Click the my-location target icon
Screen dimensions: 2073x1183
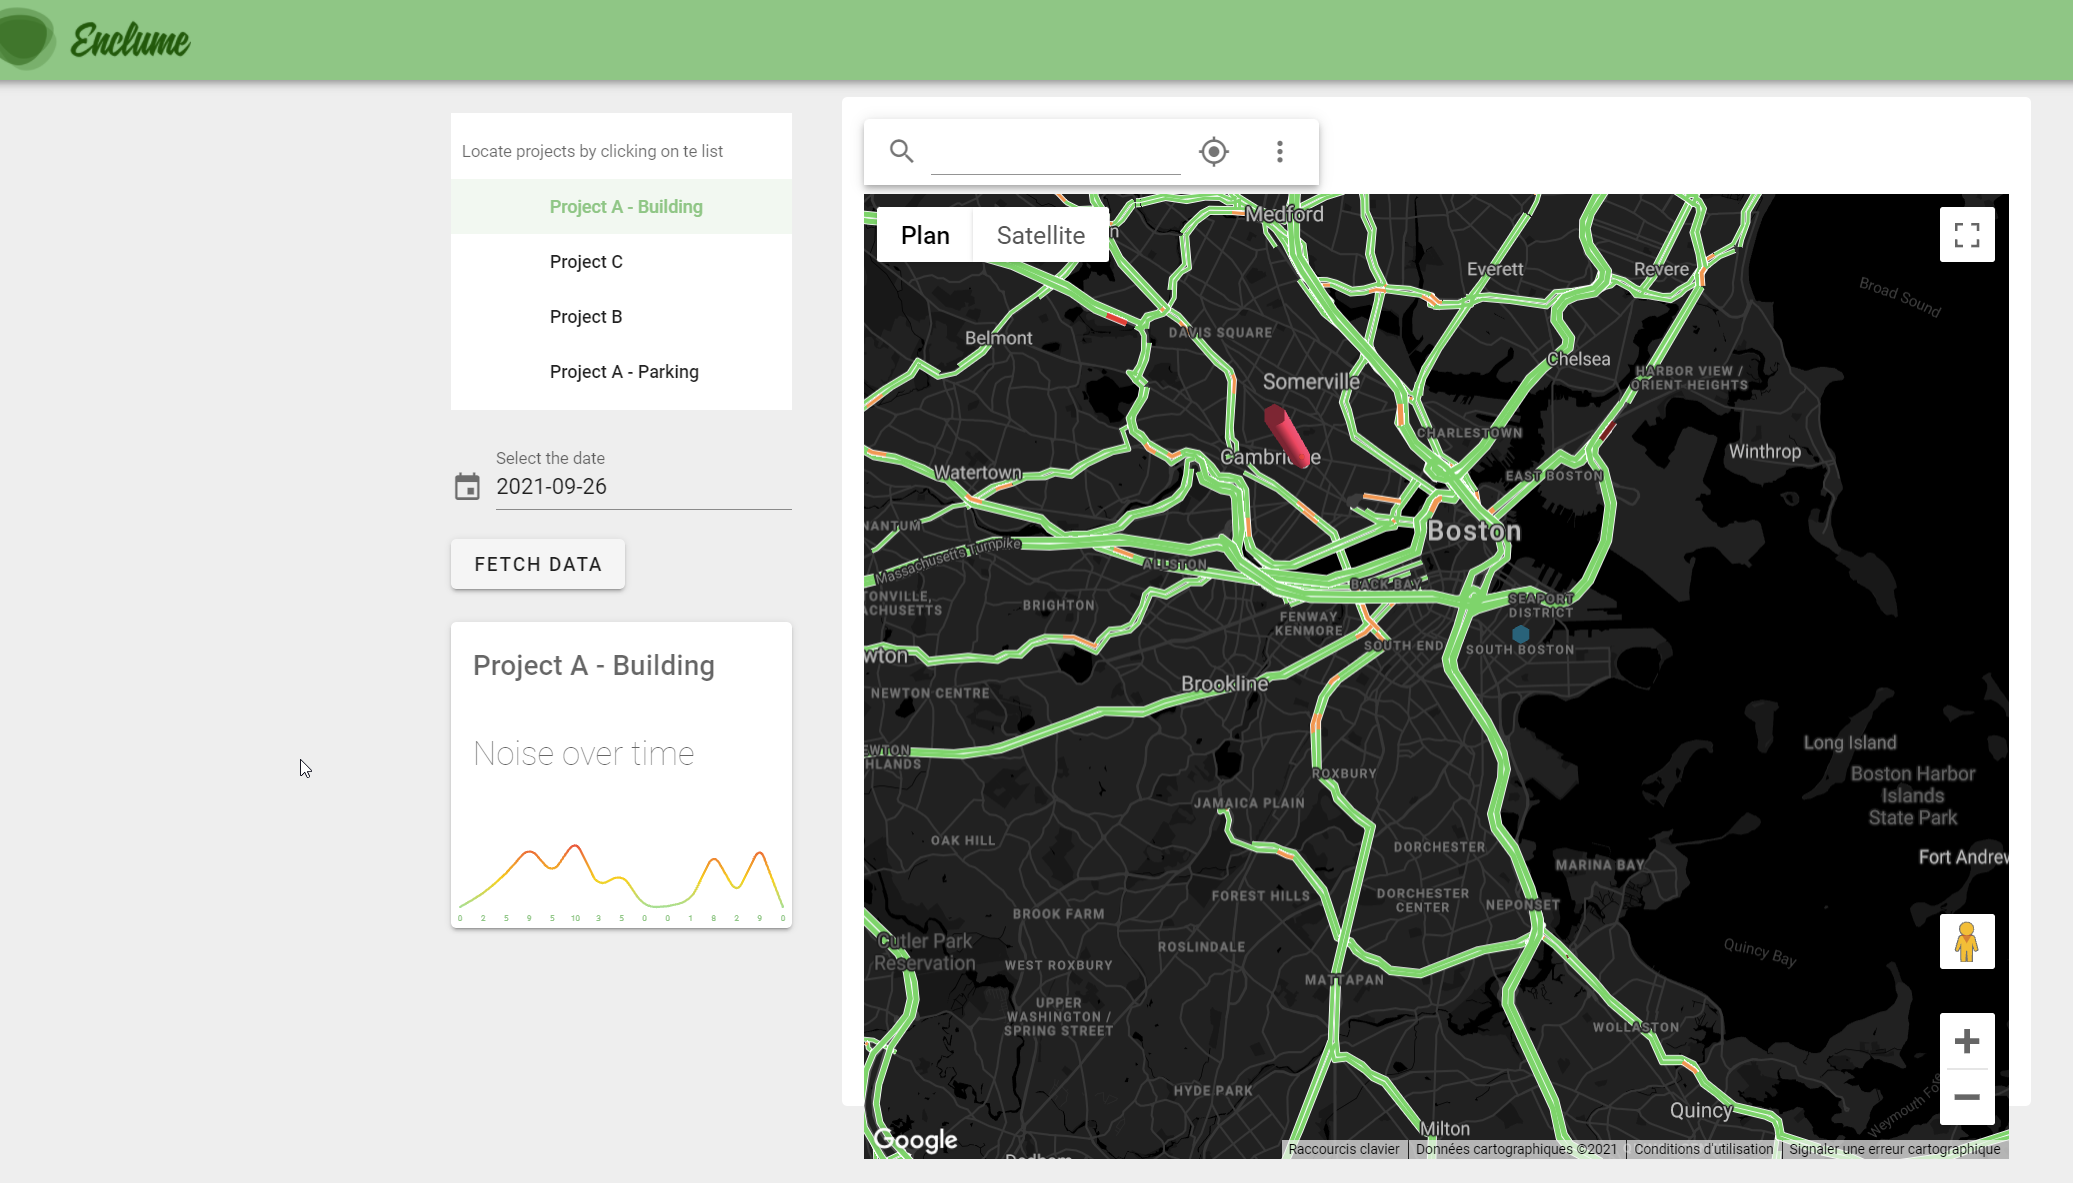click(1213, 151)
